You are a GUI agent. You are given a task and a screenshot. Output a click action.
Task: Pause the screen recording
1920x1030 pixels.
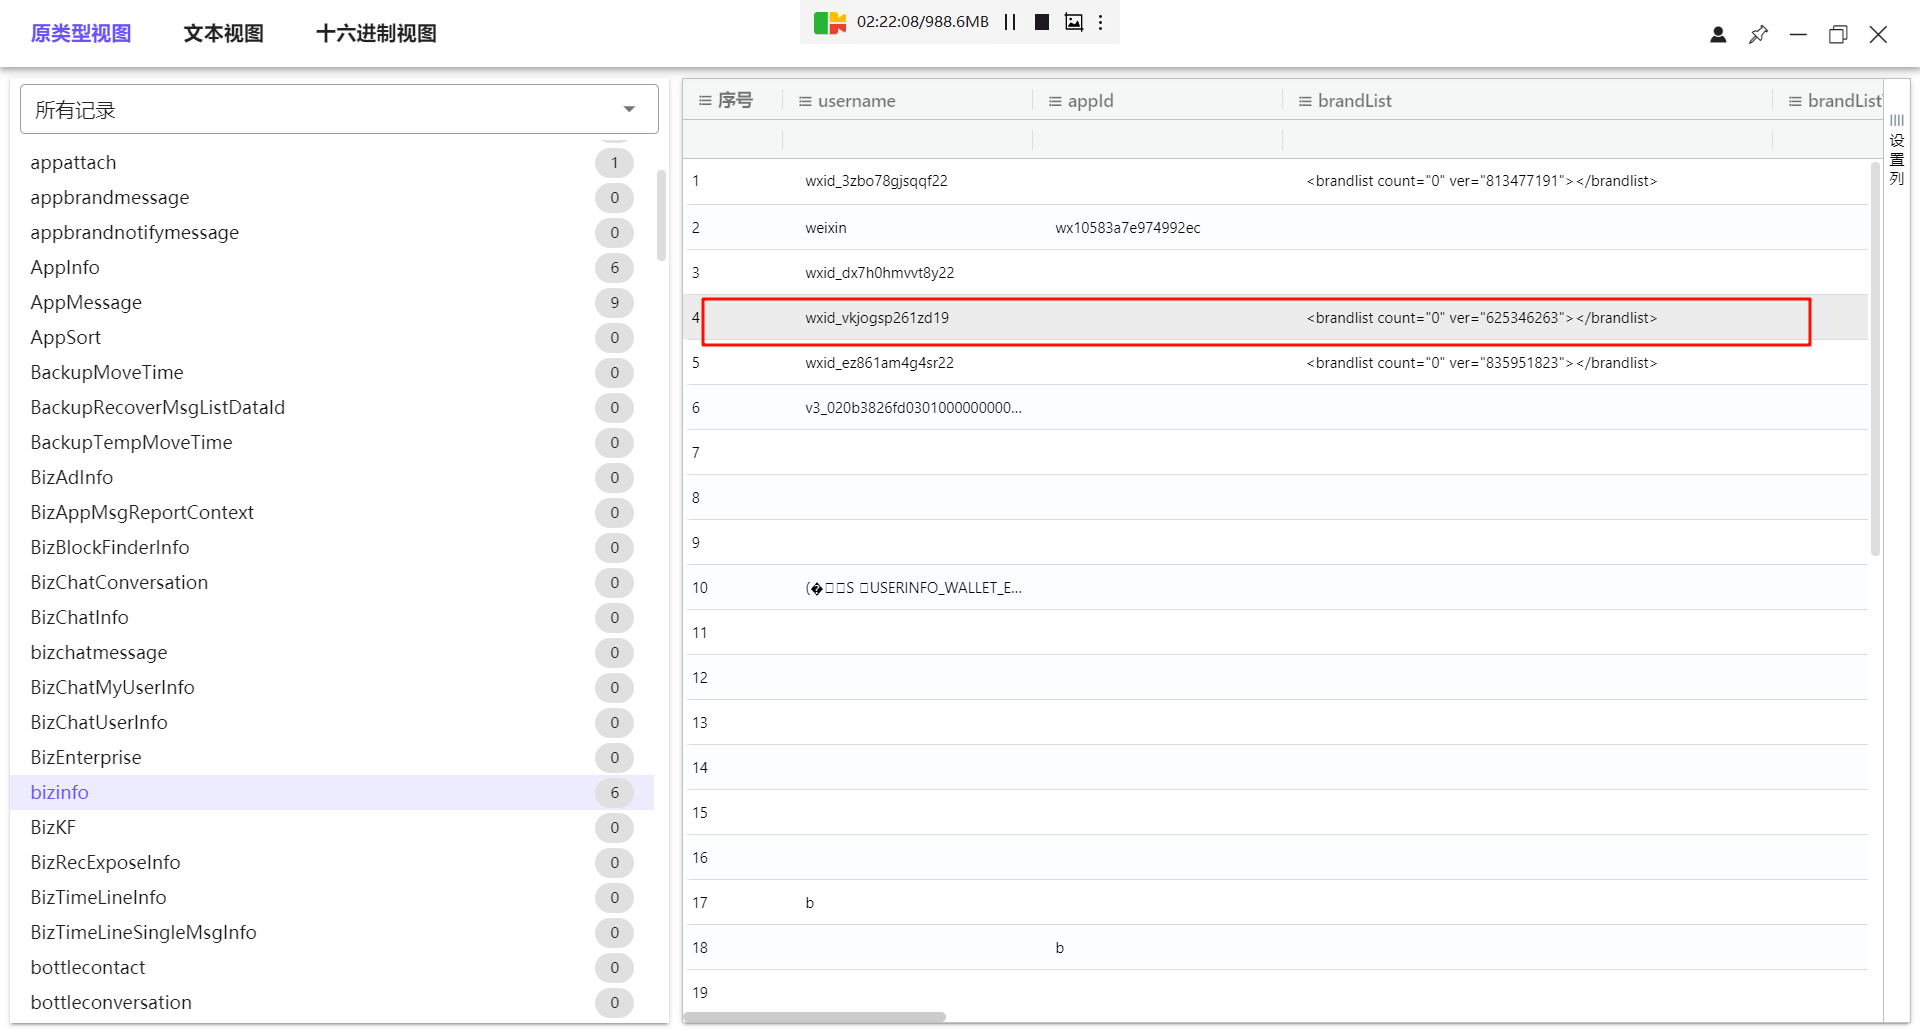tap(1010, 22)
